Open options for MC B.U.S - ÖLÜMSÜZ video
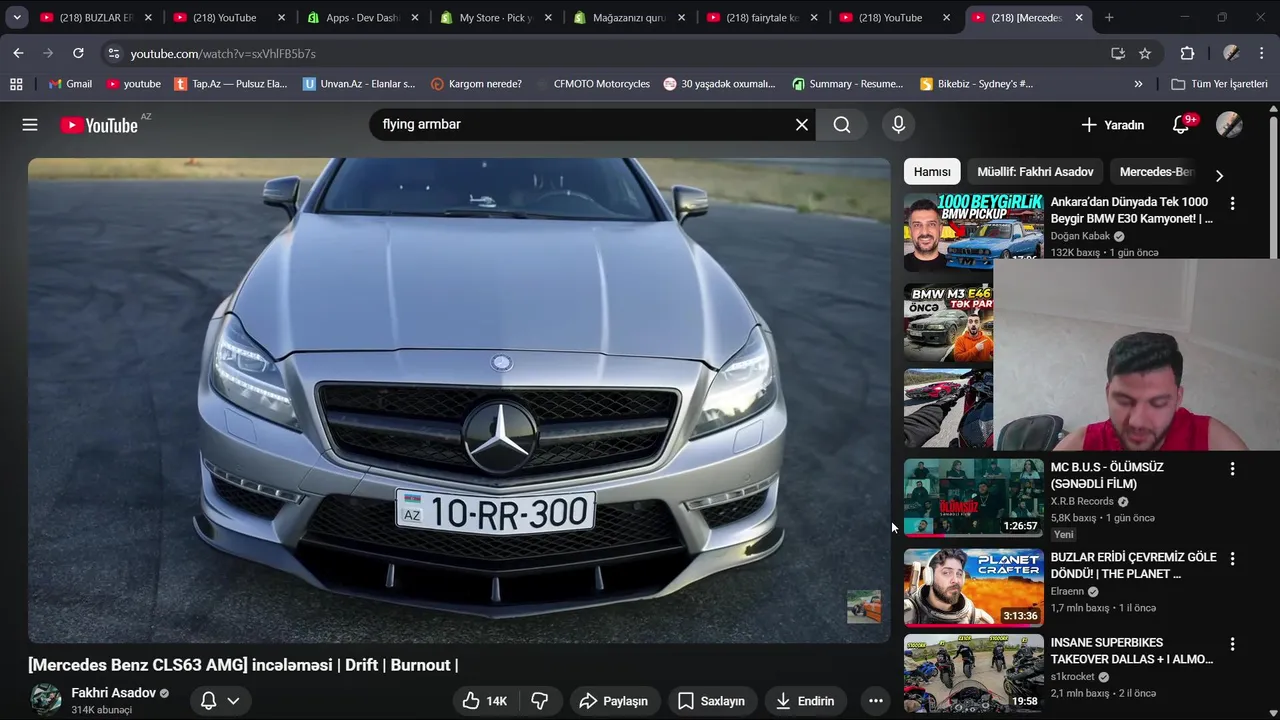 [x=1232, y=468]
